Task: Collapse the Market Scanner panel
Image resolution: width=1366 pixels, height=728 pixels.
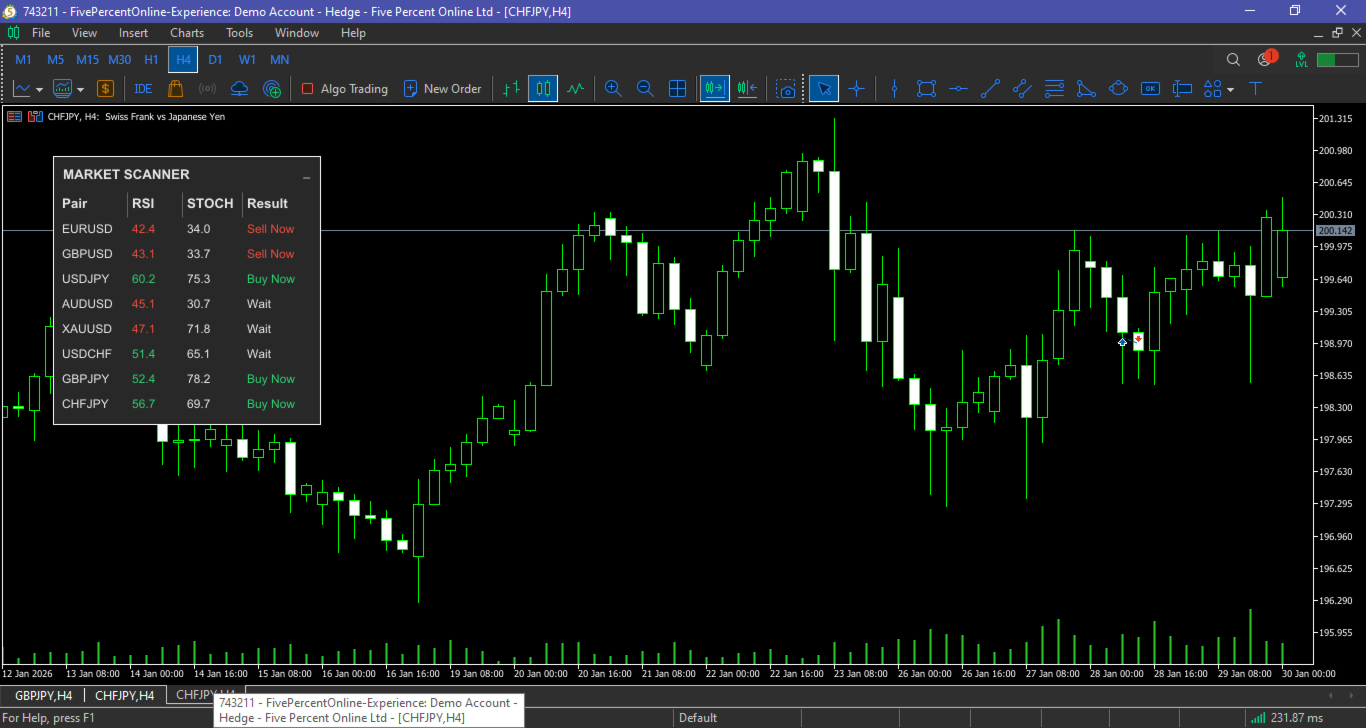Action: (306, 177)
